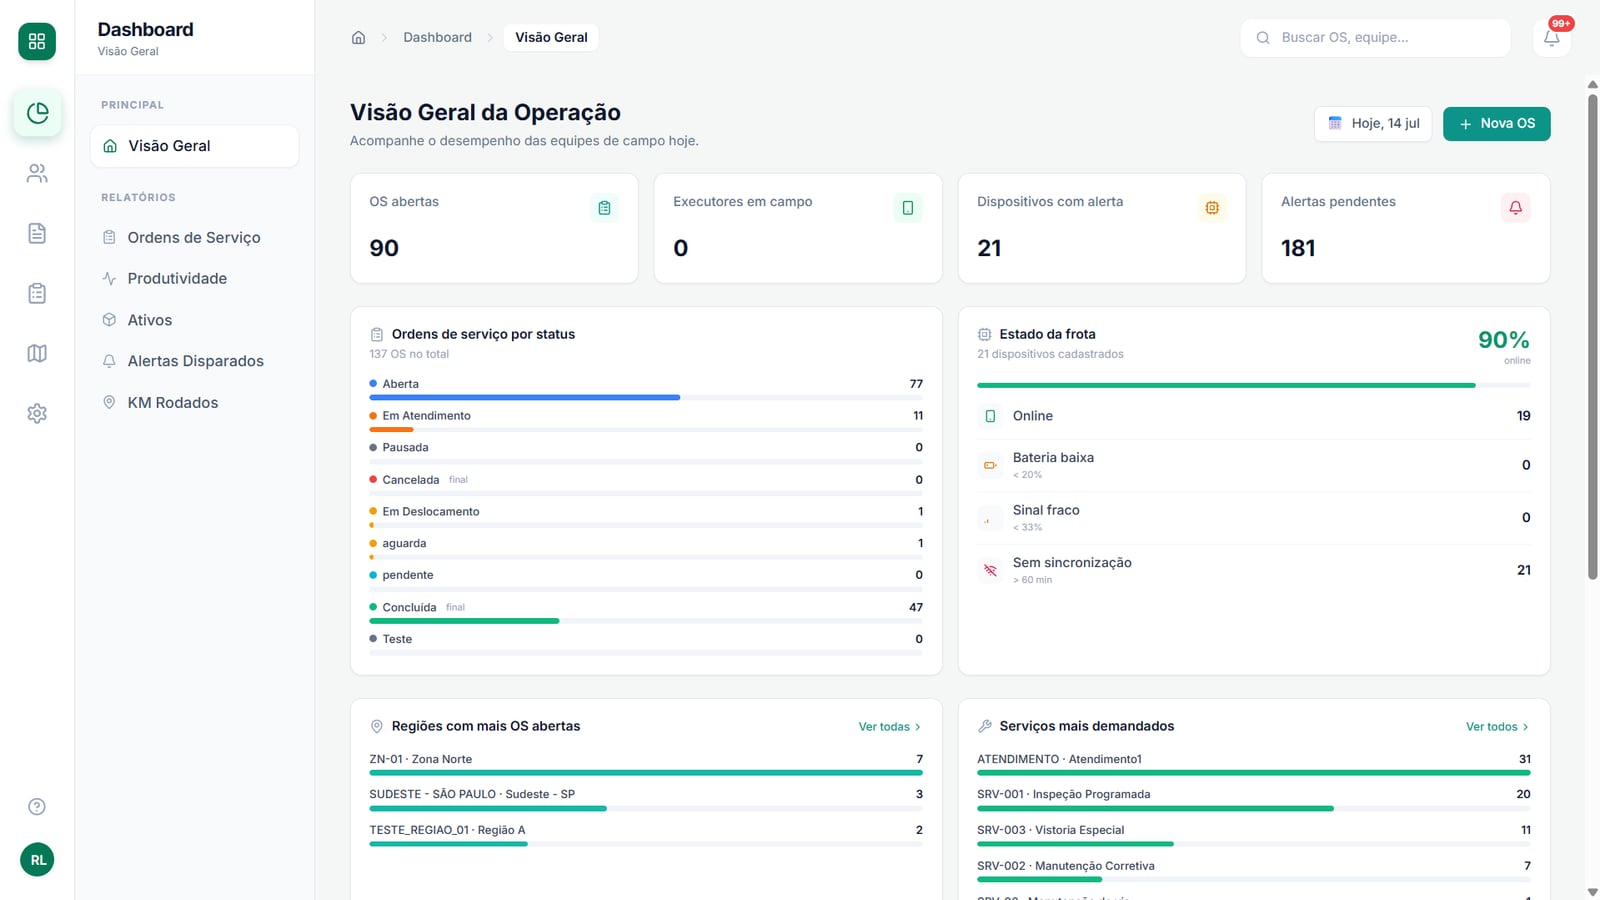Open the document sidebar icon

tap(37, 234)
